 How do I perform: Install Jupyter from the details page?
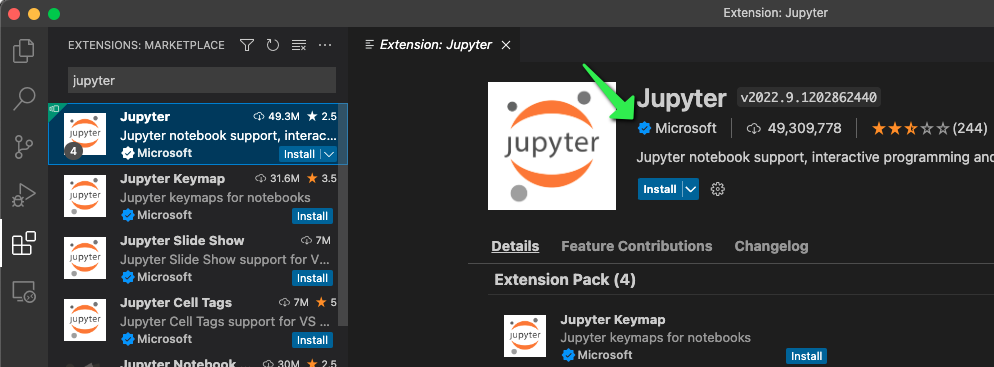pyautogui.click(x=660, y=189)
